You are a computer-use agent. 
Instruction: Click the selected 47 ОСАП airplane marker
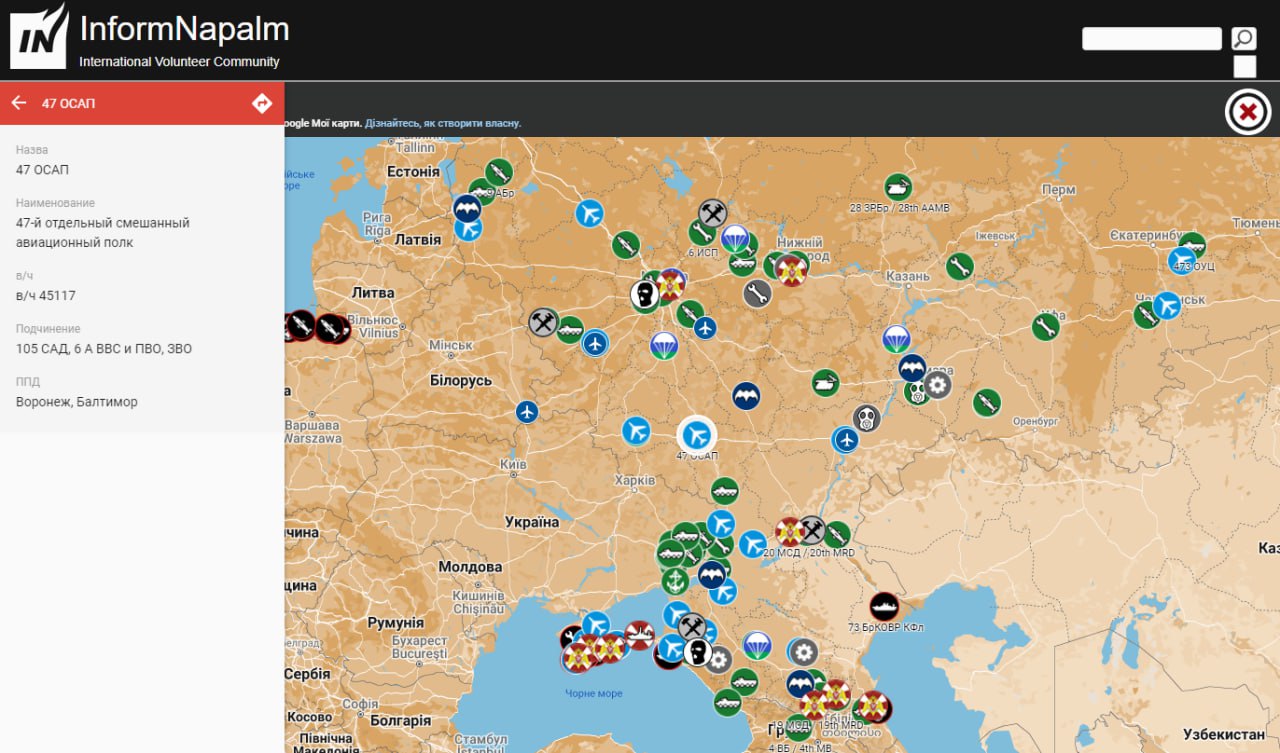pyautogui.click(x=697, y=434)
